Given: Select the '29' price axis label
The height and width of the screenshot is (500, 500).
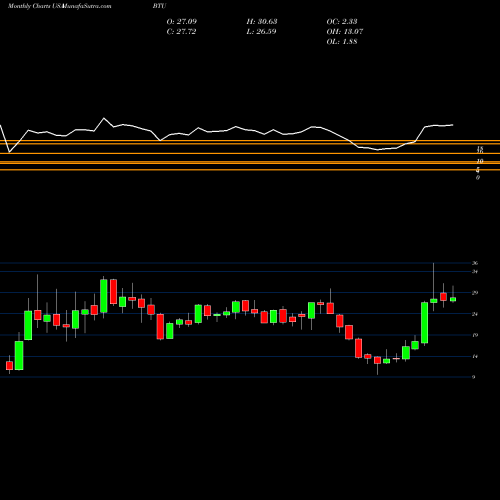Looking at the screenshot, I should point(475,293).
